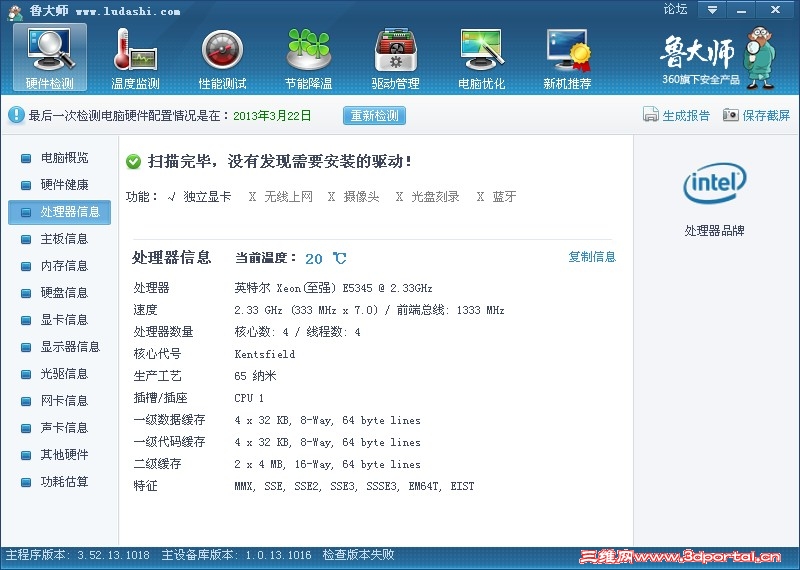Click the 核心数: 4 / 线程数: 4 value

pyautogui.click(x=297, y=332)
